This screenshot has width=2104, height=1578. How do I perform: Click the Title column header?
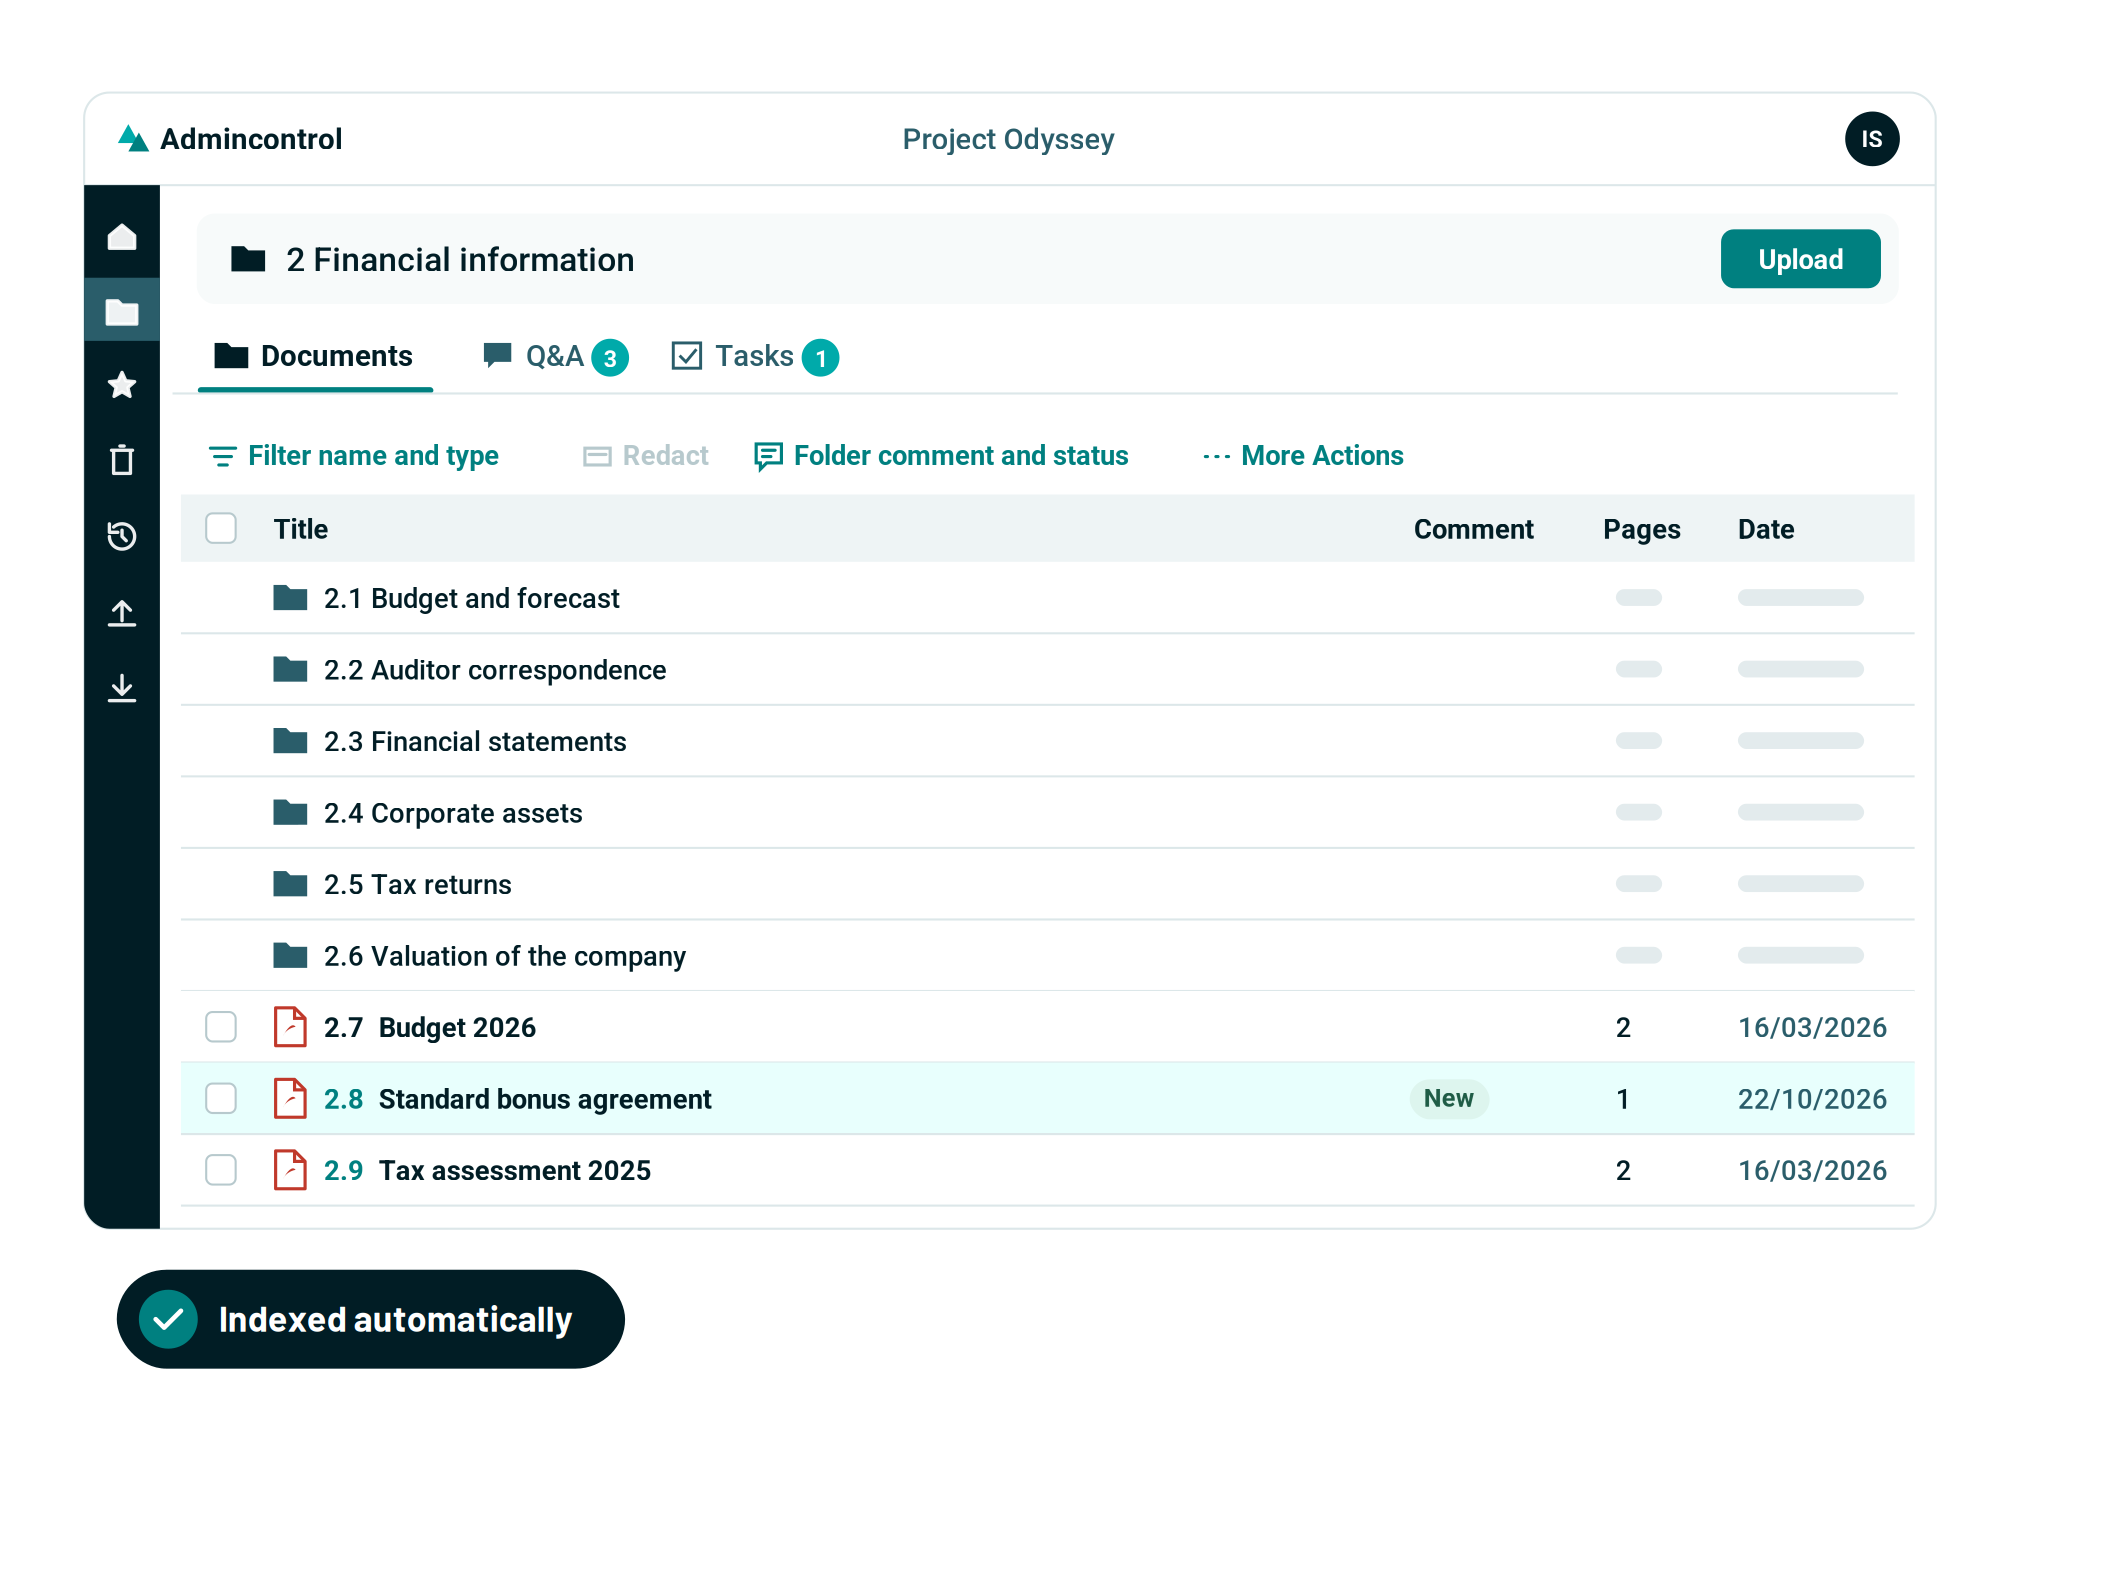[301, 529]
